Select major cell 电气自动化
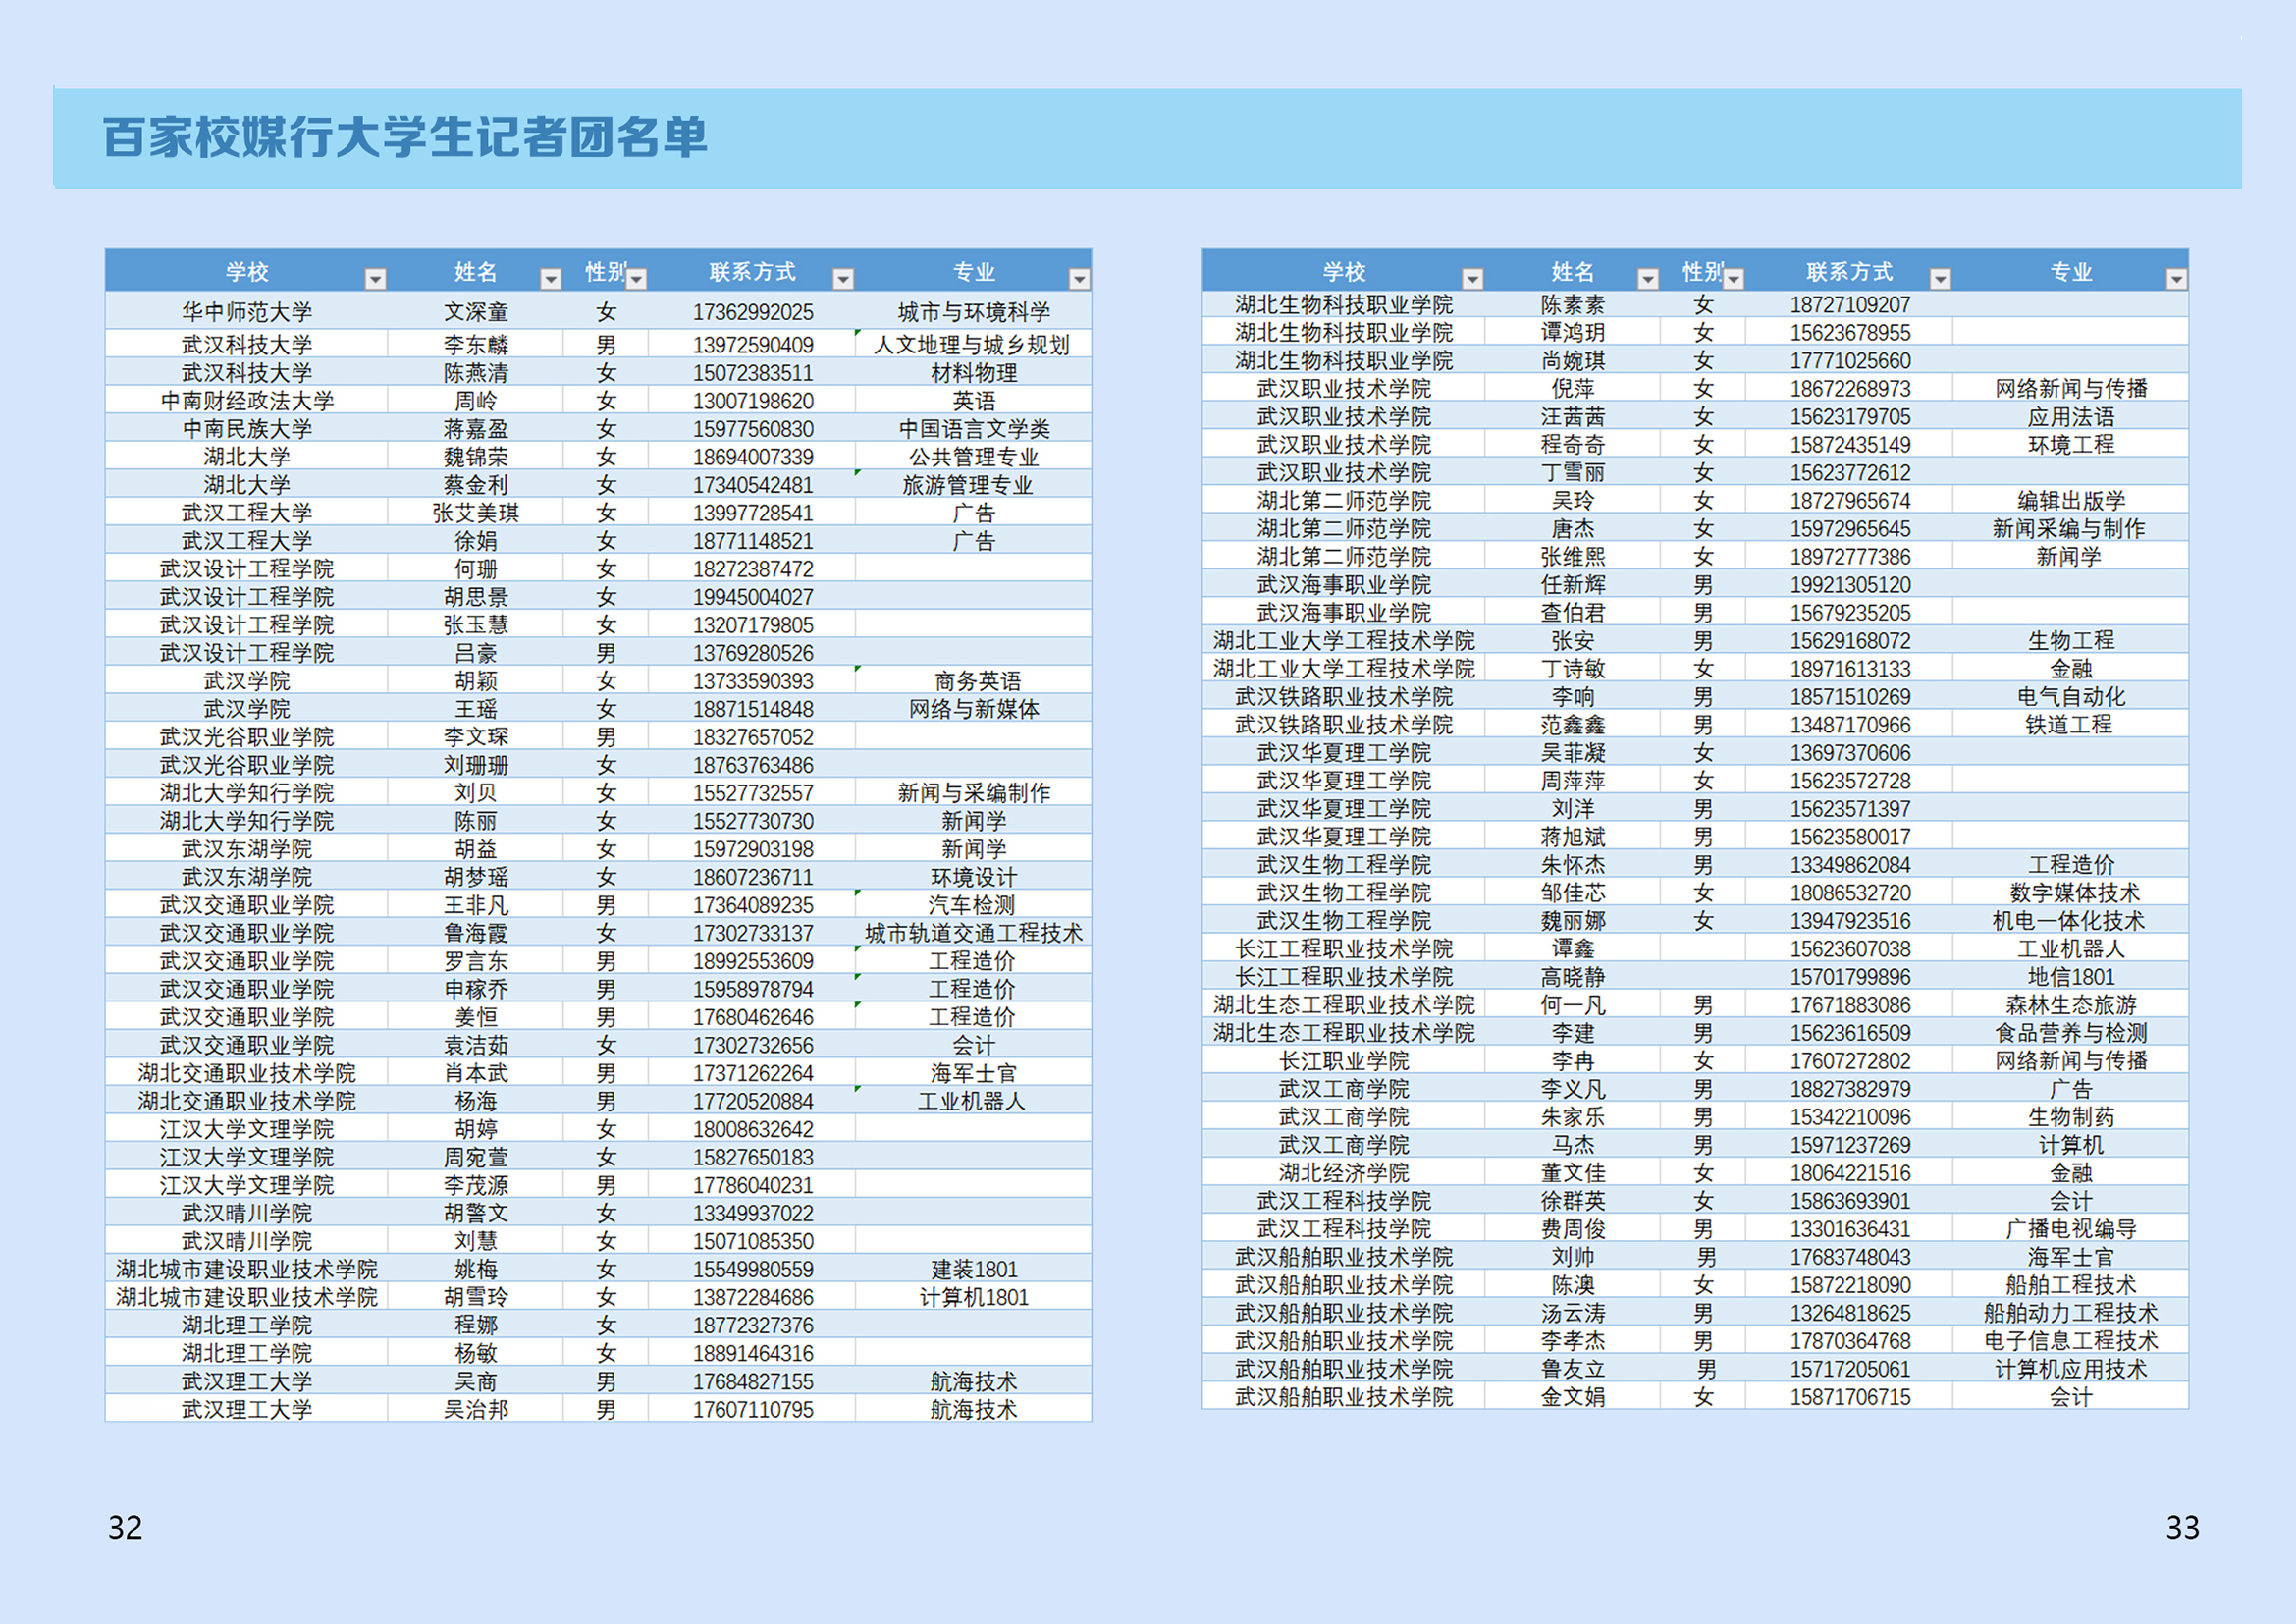 [2071, 696]
